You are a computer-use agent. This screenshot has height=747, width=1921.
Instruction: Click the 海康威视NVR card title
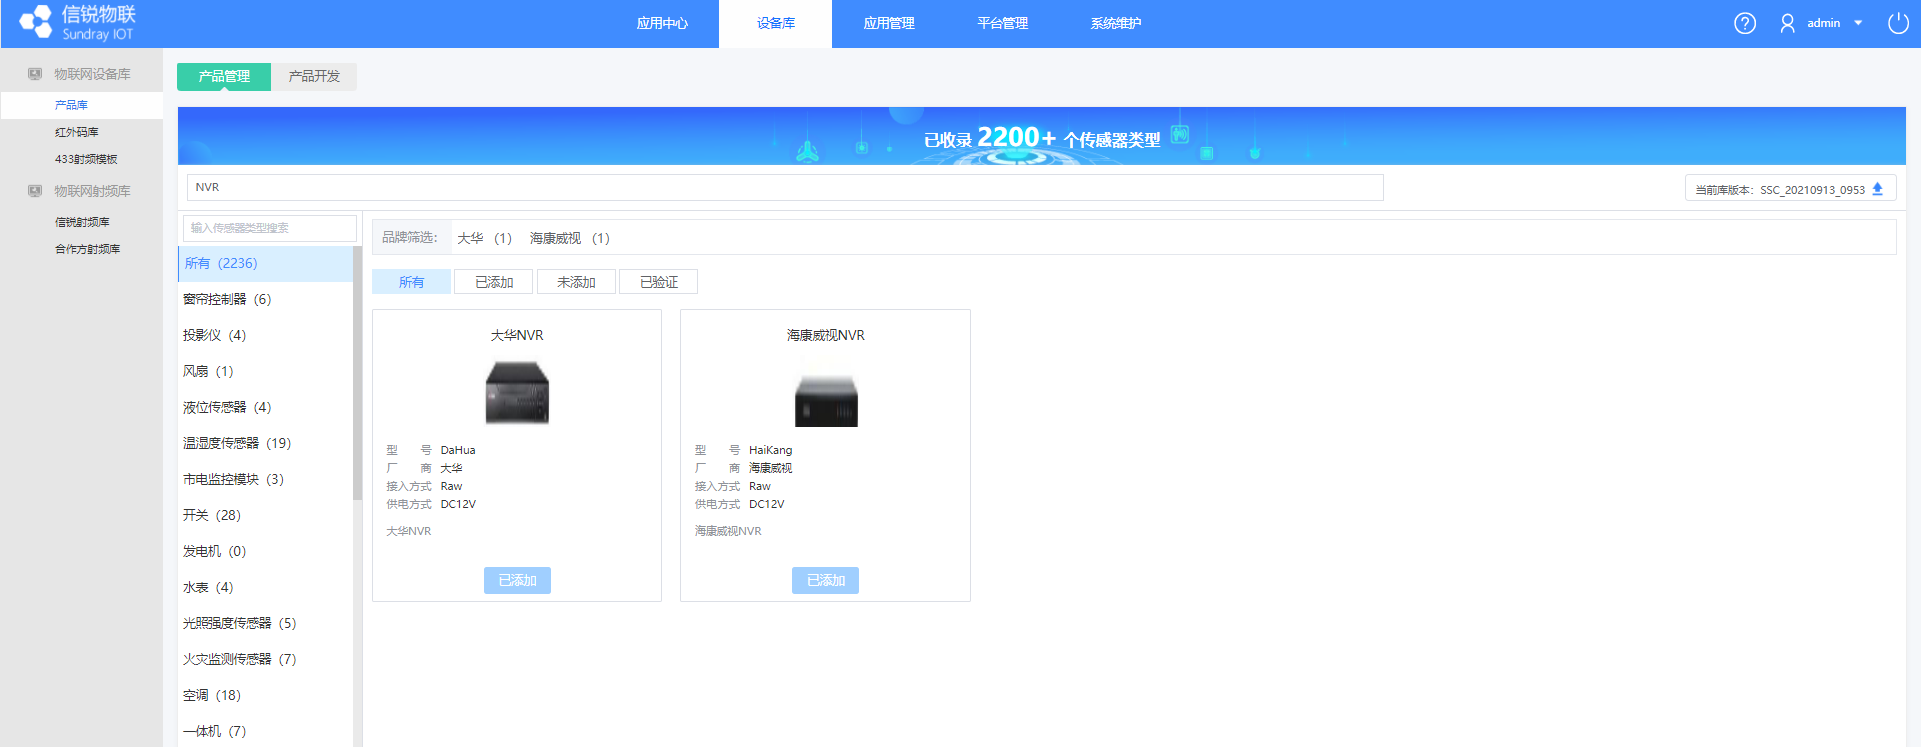825,335
